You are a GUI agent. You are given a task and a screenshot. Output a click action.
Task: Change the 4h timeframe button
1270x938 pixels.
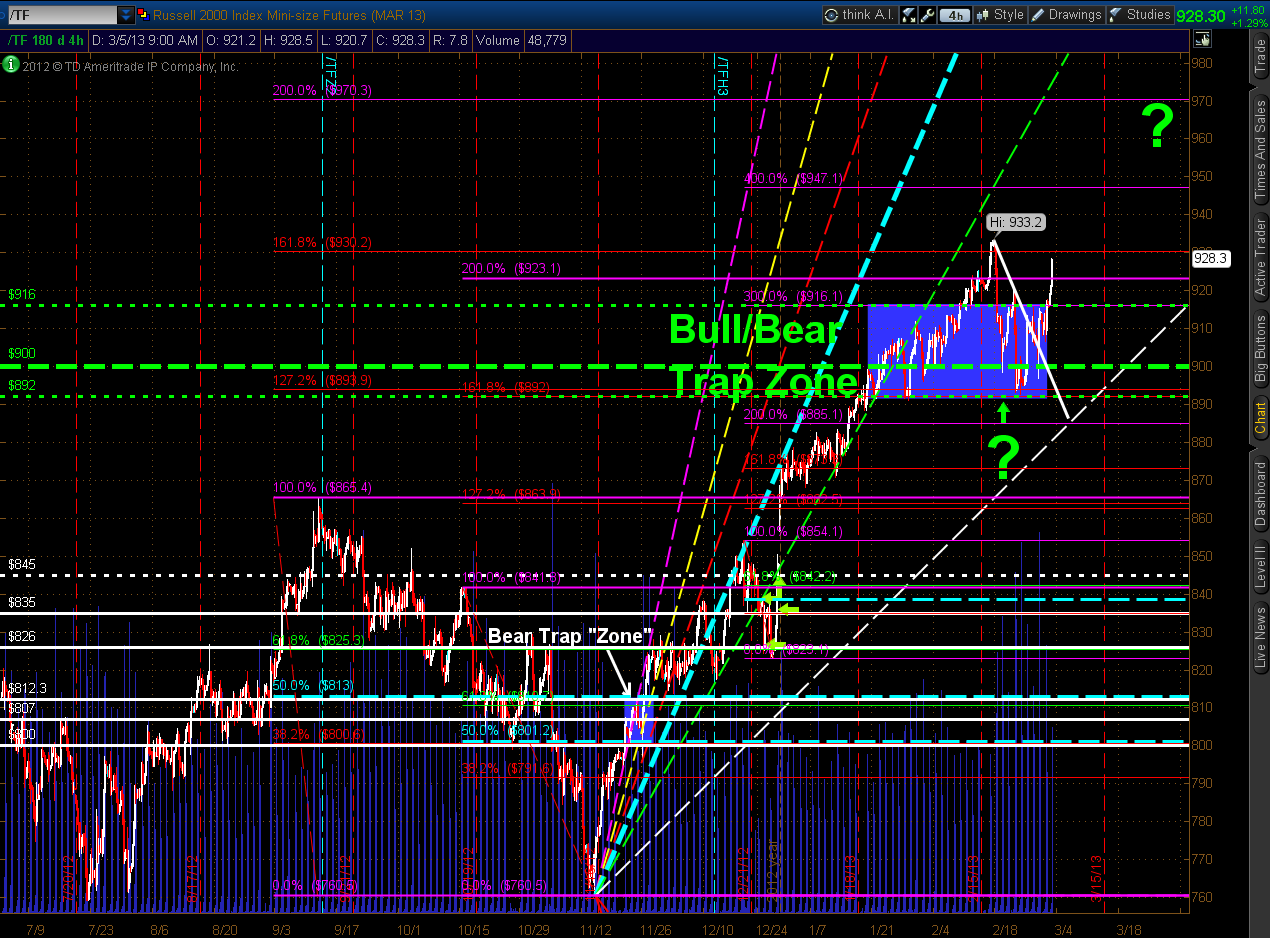pyautogui.click(x=955, y=15)
